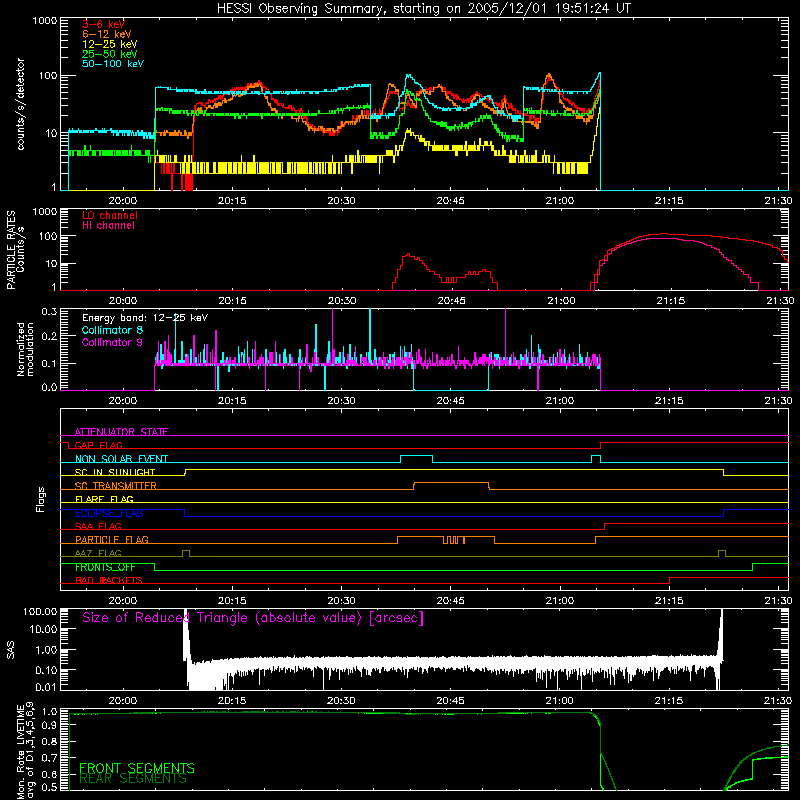Click the HESSI Observing Summary plot title
This screenshot has height=800, width=800.
click(x=424, y=9)
